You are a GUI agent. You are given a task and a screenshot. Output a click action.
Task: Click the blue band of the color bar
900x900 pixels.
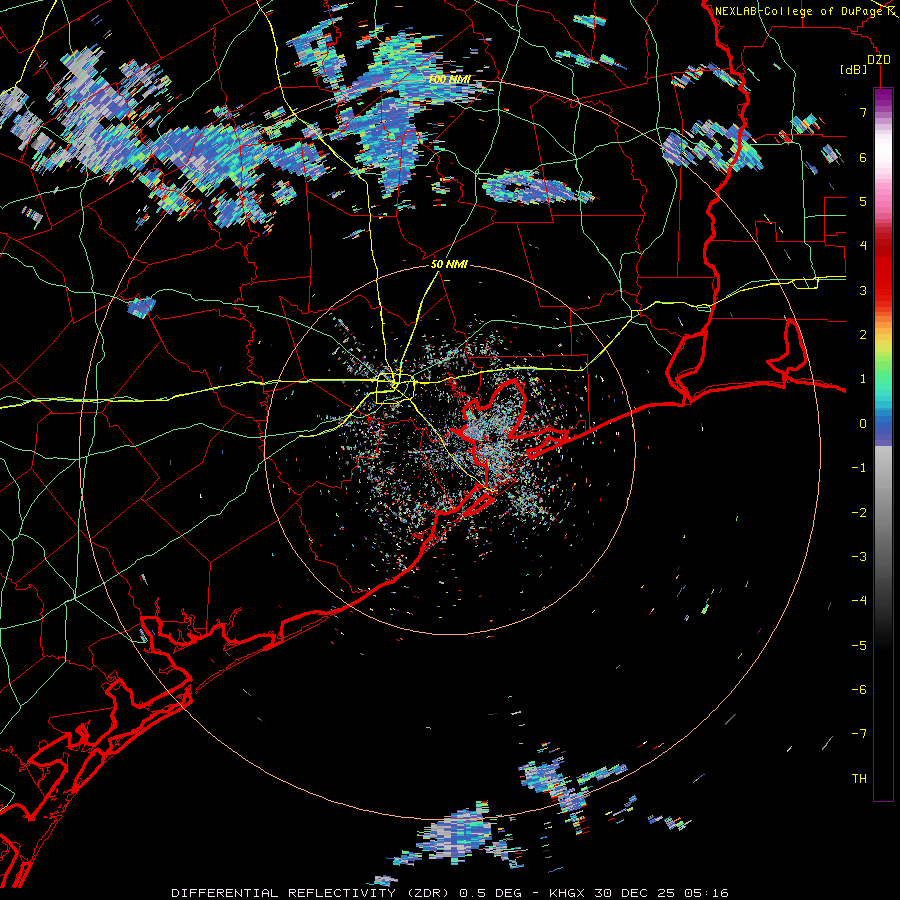click(883, 428)
